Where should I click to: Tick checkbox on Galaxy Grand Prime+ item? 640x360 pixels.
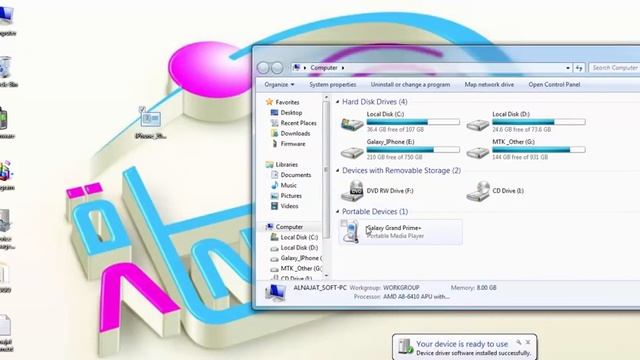[344, 223]
